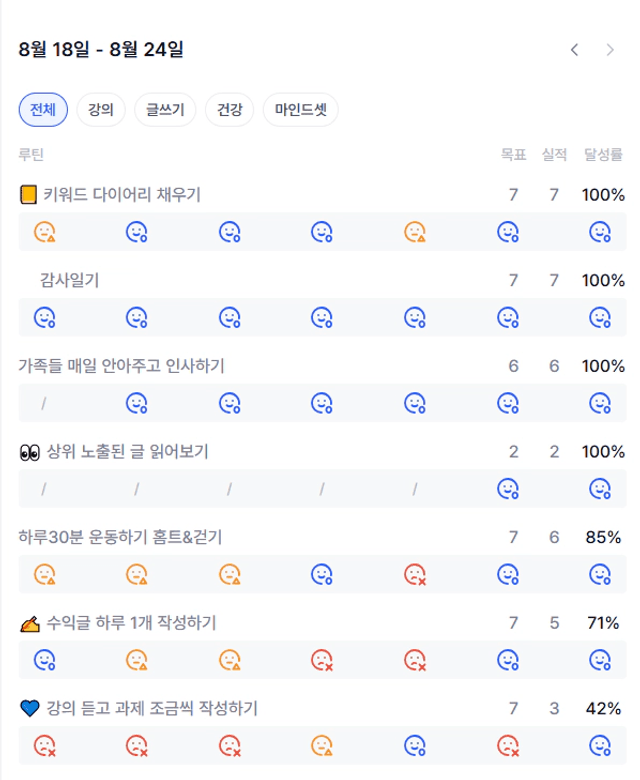Viewport: 640px width, 780px height.
Task: Click first blue smiley in 수익글 하루 1개 row
Action: point(45,660)
